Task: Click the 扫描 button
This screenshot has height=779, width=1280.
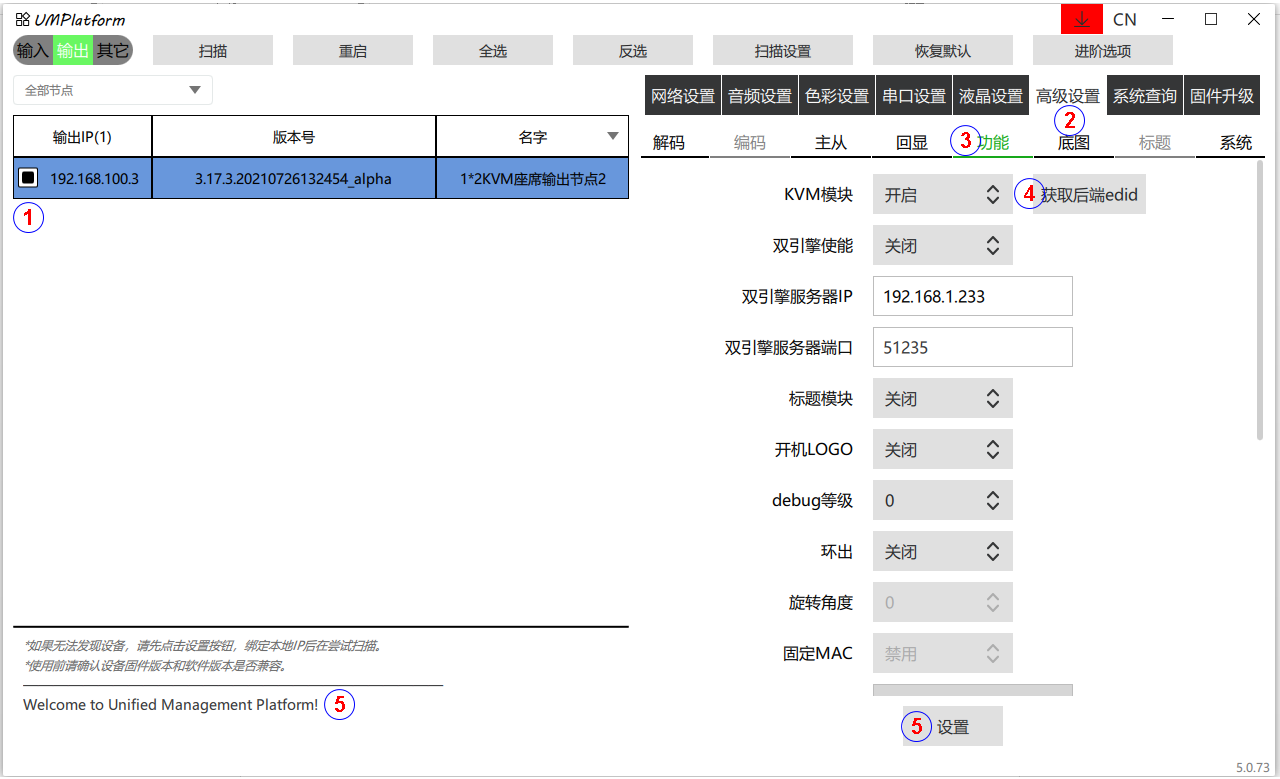Action: coord(213,51)
